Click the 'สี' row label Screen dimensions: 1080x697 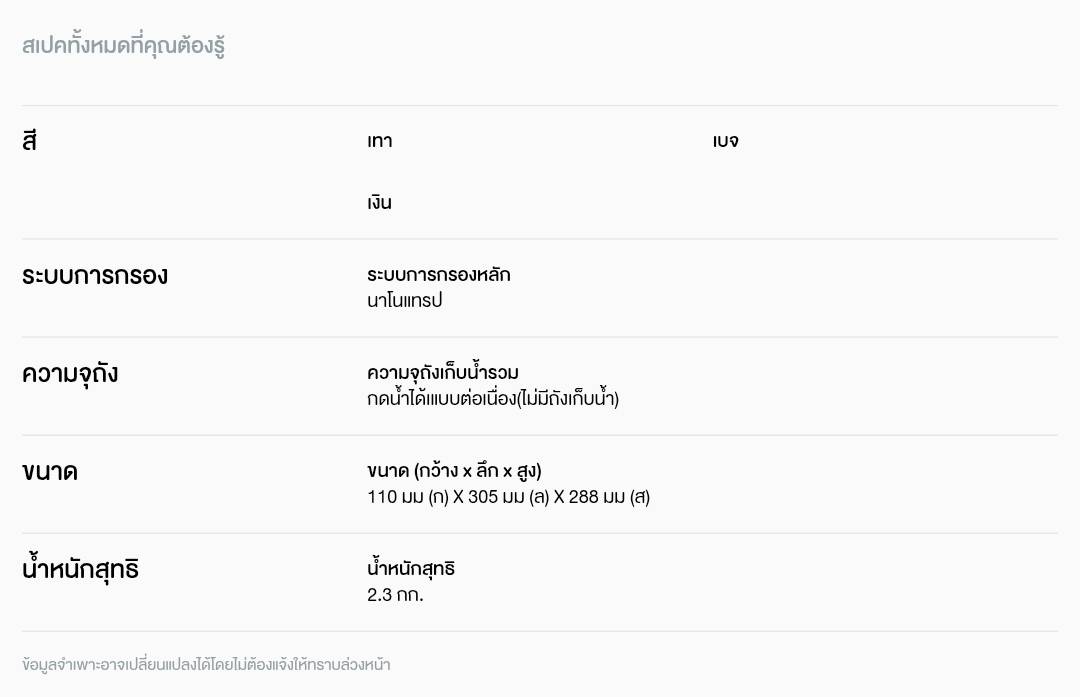tap(29, 142)
